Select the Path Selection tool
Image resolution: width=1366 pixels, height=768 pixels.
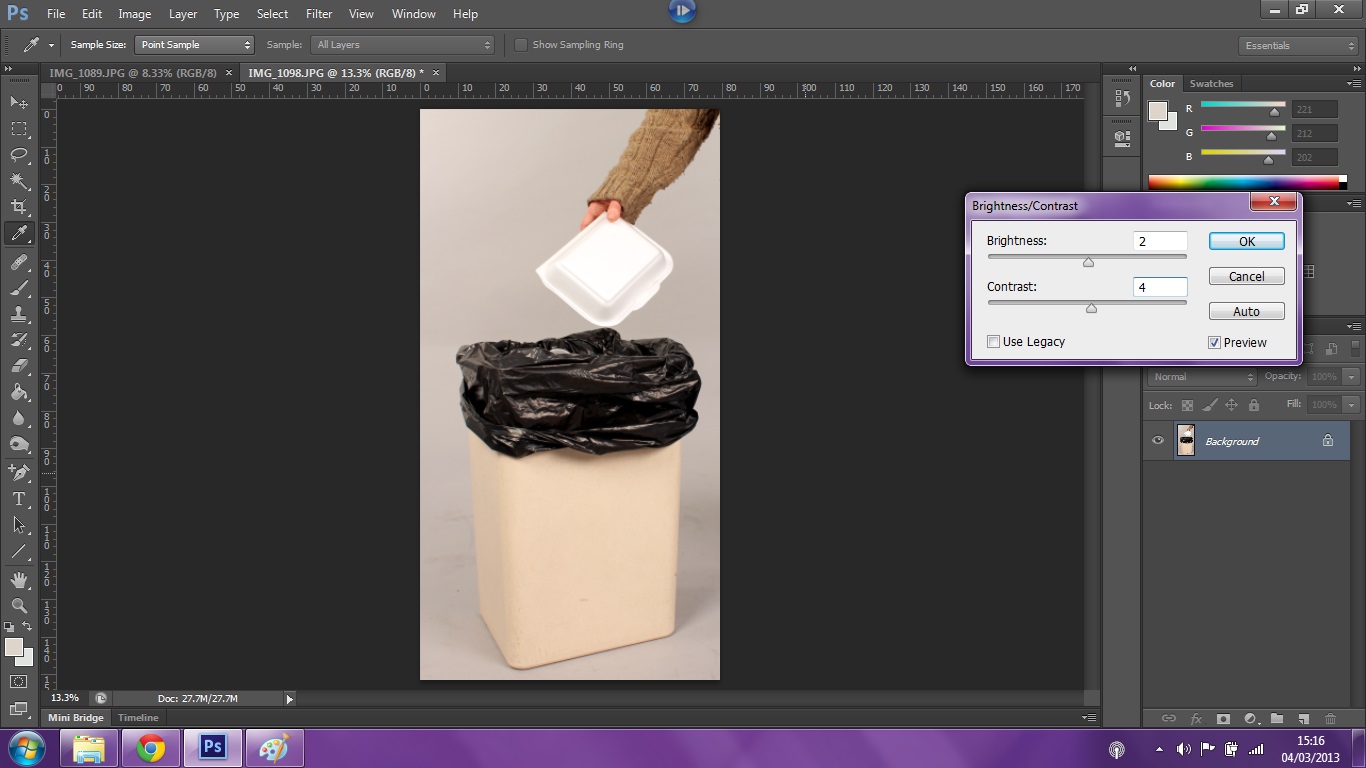(x=19, y=524)
